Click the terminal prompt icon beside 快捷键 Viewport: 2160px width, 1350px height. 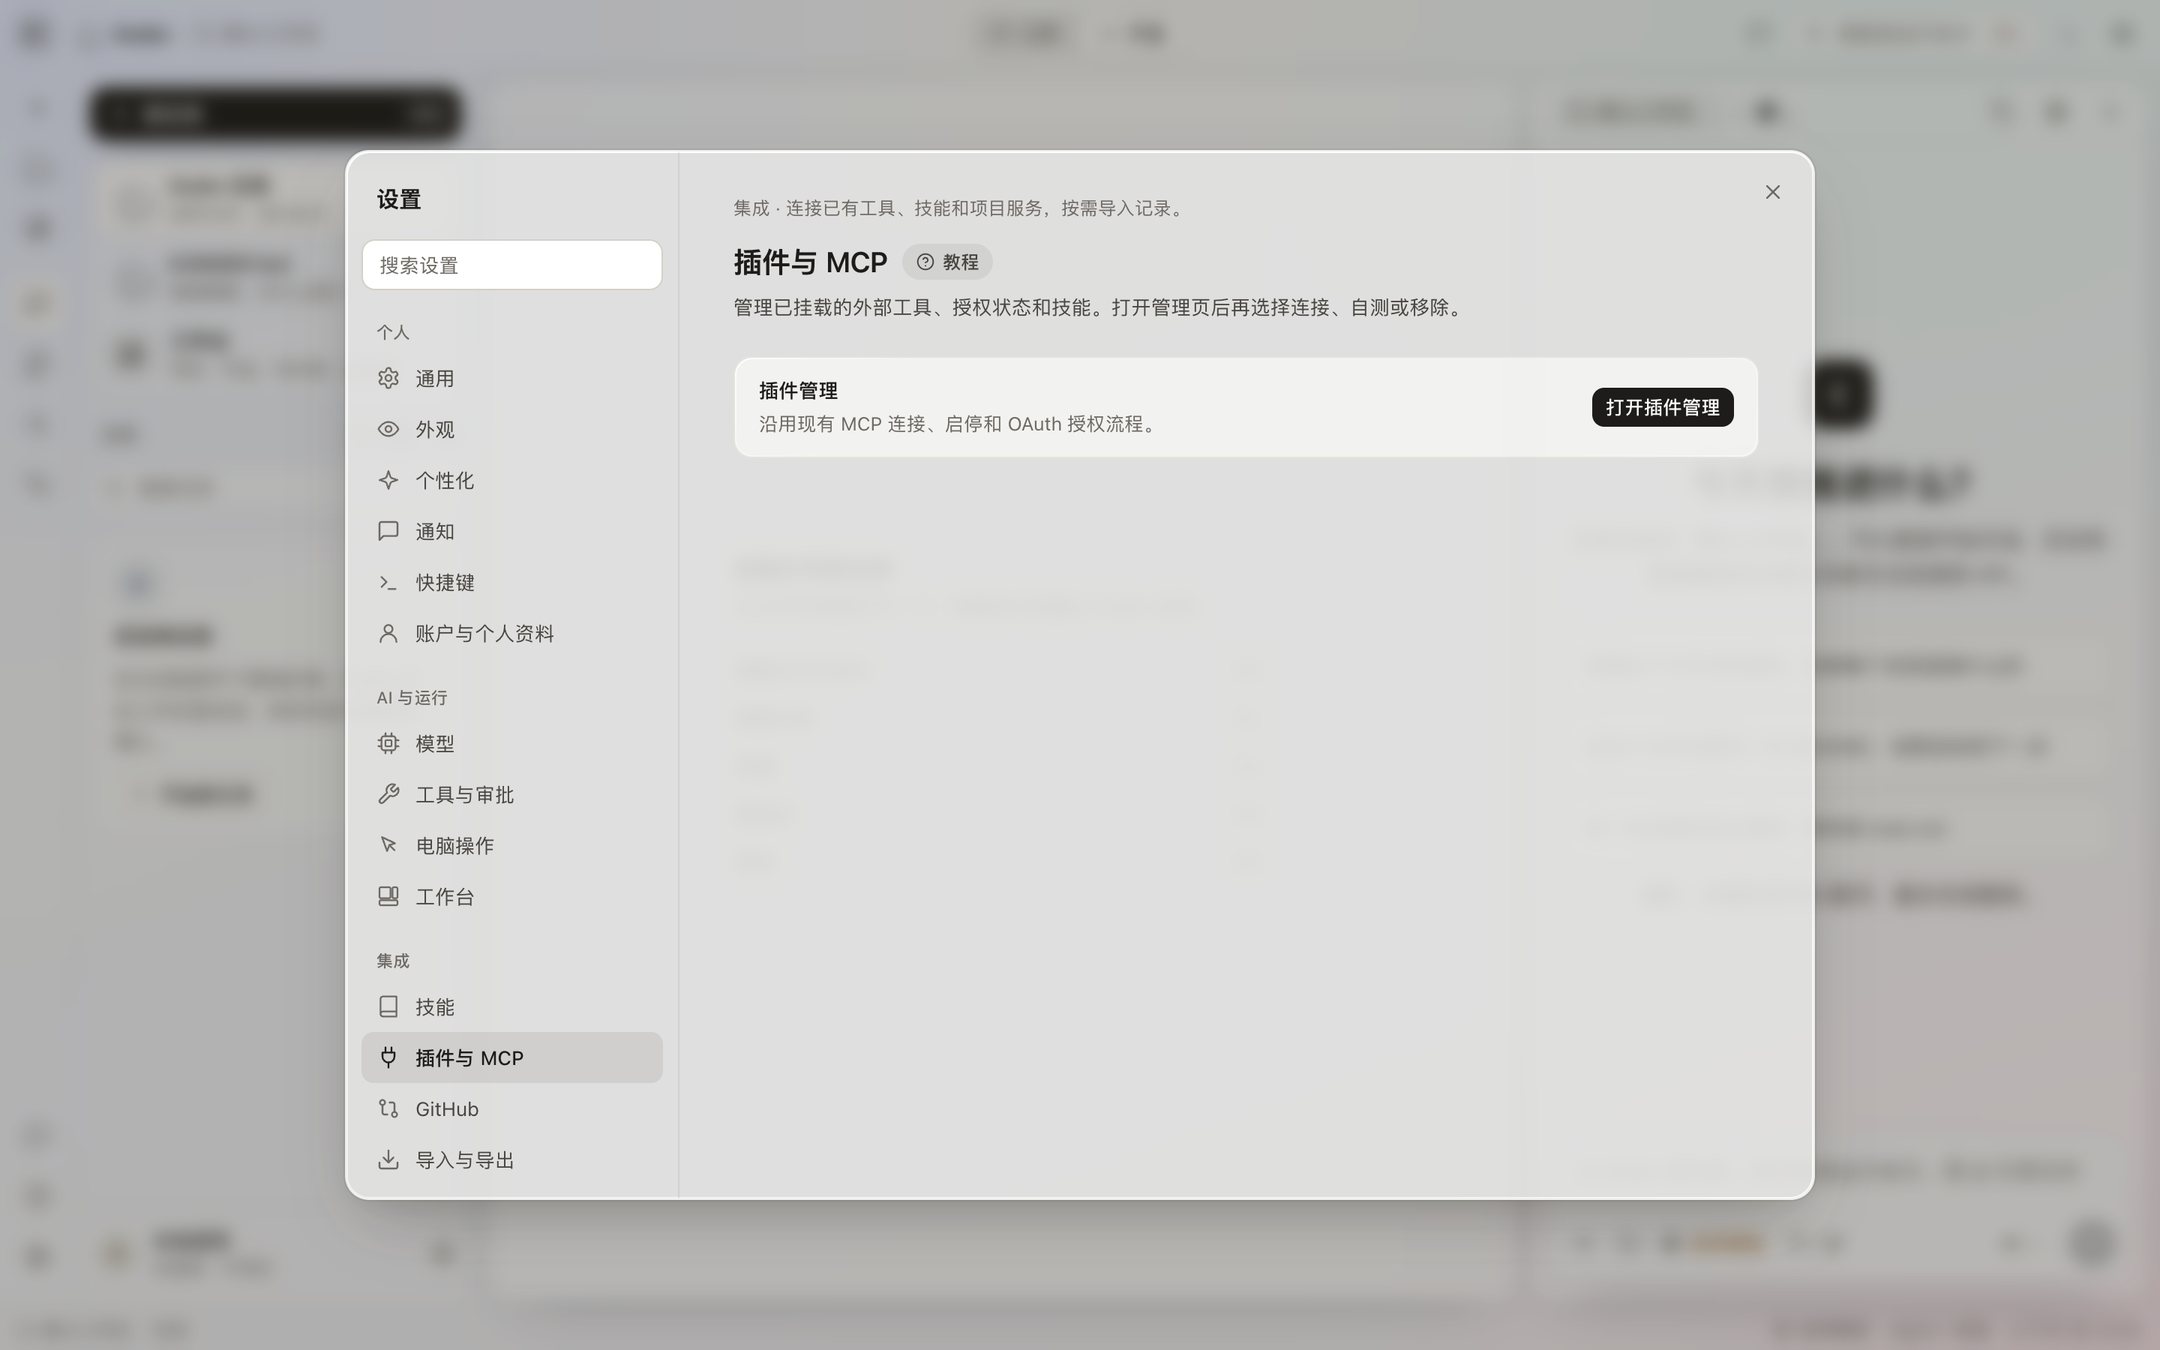388,582
